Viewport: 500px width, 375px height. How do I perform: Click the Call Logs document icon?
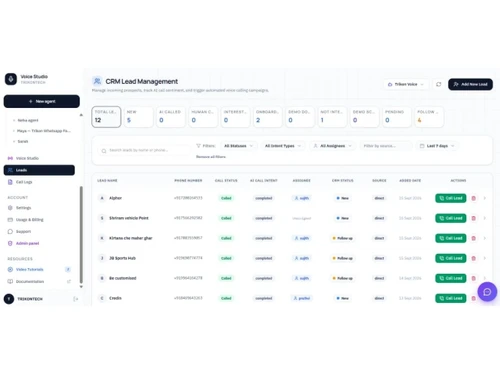click(10, 182)
